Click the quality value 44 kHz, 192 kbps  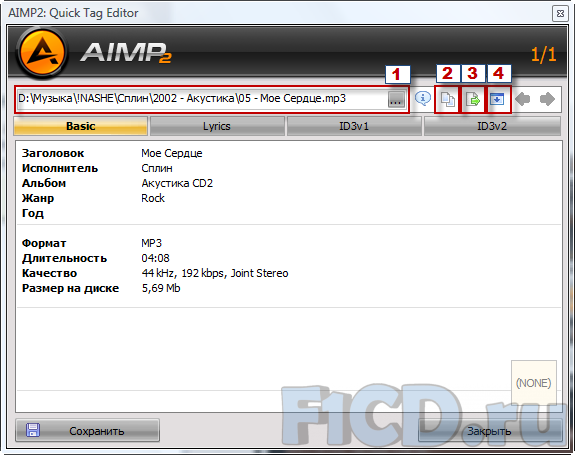click(215, 273)
